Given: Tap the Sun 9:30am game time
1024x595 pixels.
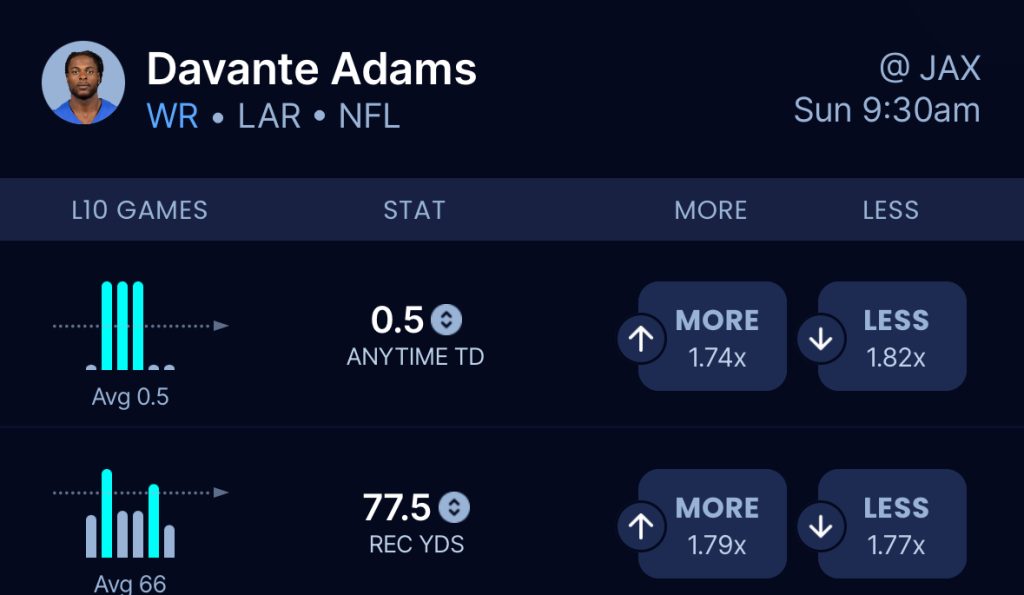Looking at the screenshot, I should (x=887, y=110).
